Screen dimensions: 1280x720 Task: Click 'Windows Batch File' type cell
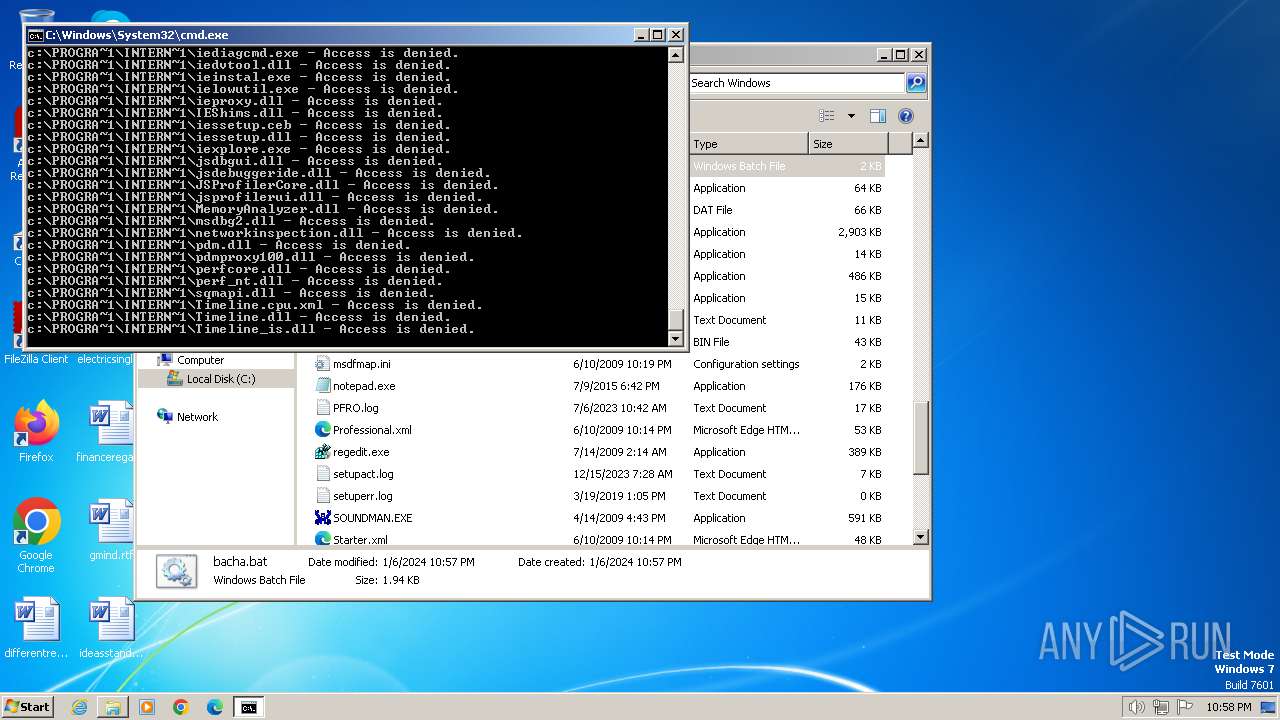(739, 166)
